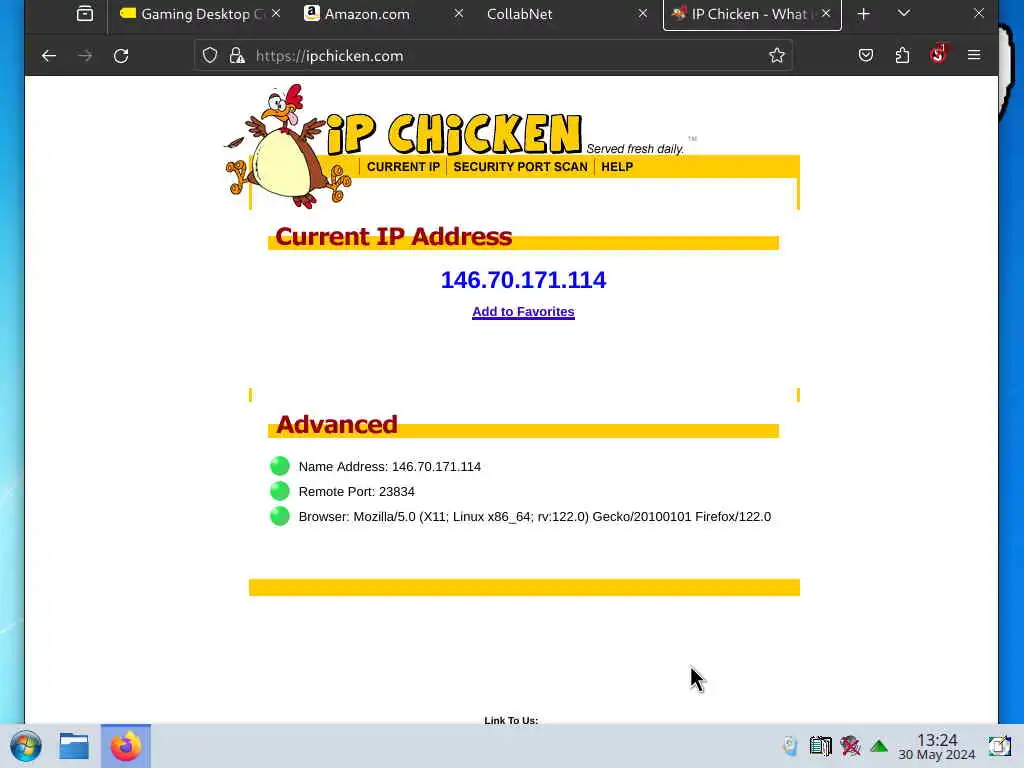
Task: Click the red extension icon in toolbar
Action: [x=938, y=54]
